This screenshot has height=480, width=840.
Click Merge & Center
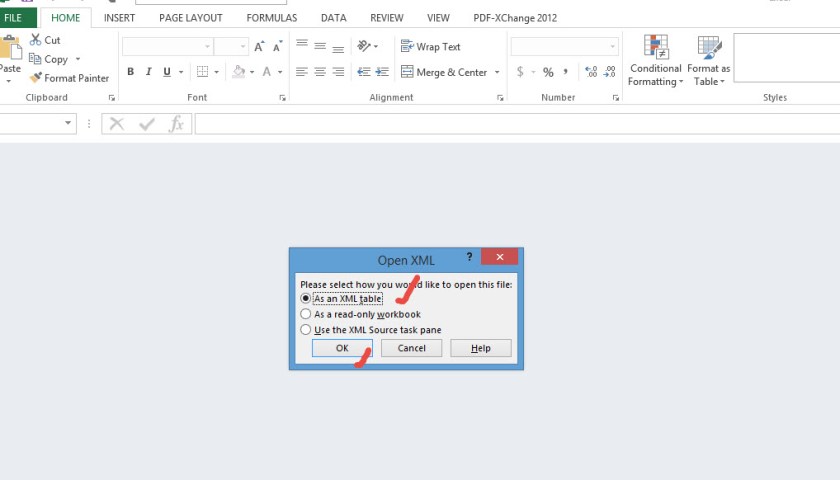click(444, 72)
